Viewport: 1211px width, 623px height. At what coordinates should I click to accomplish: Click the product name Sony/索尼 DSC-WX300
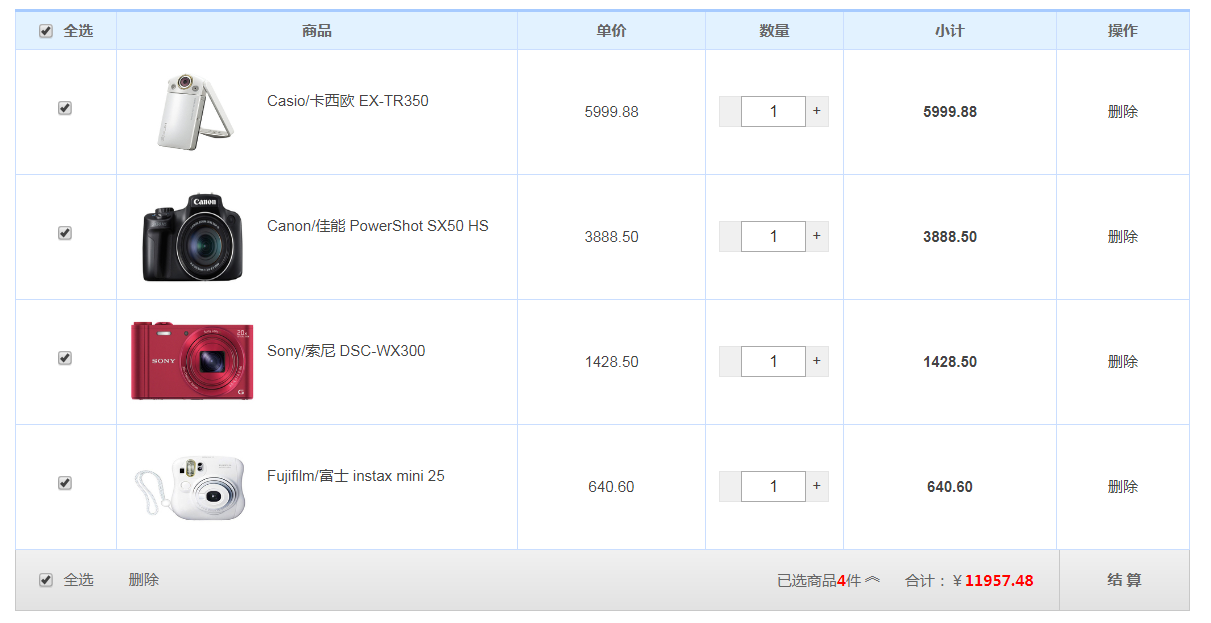pyautogui.click(x=346, y=351)
